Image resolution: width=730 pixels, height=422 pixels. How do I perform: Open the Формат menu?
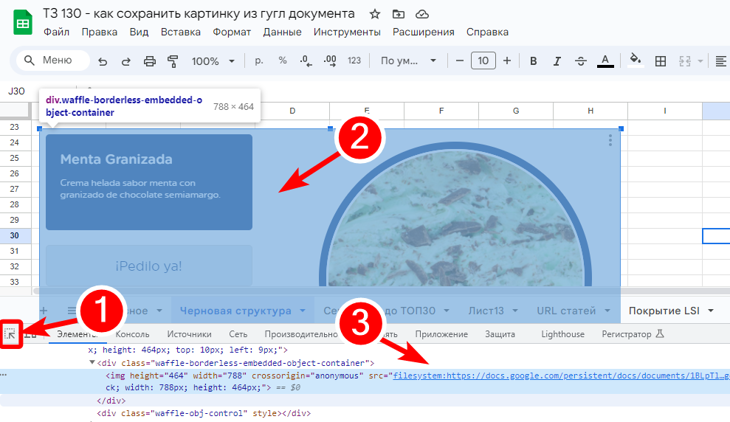click(231, 32)
